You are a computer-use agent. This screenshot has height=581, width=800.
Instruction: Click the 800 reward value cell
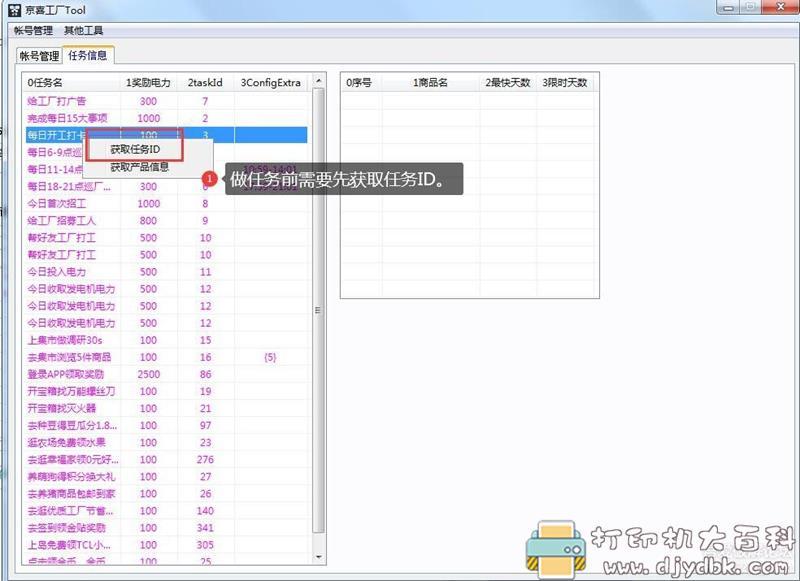coord(148,221)
